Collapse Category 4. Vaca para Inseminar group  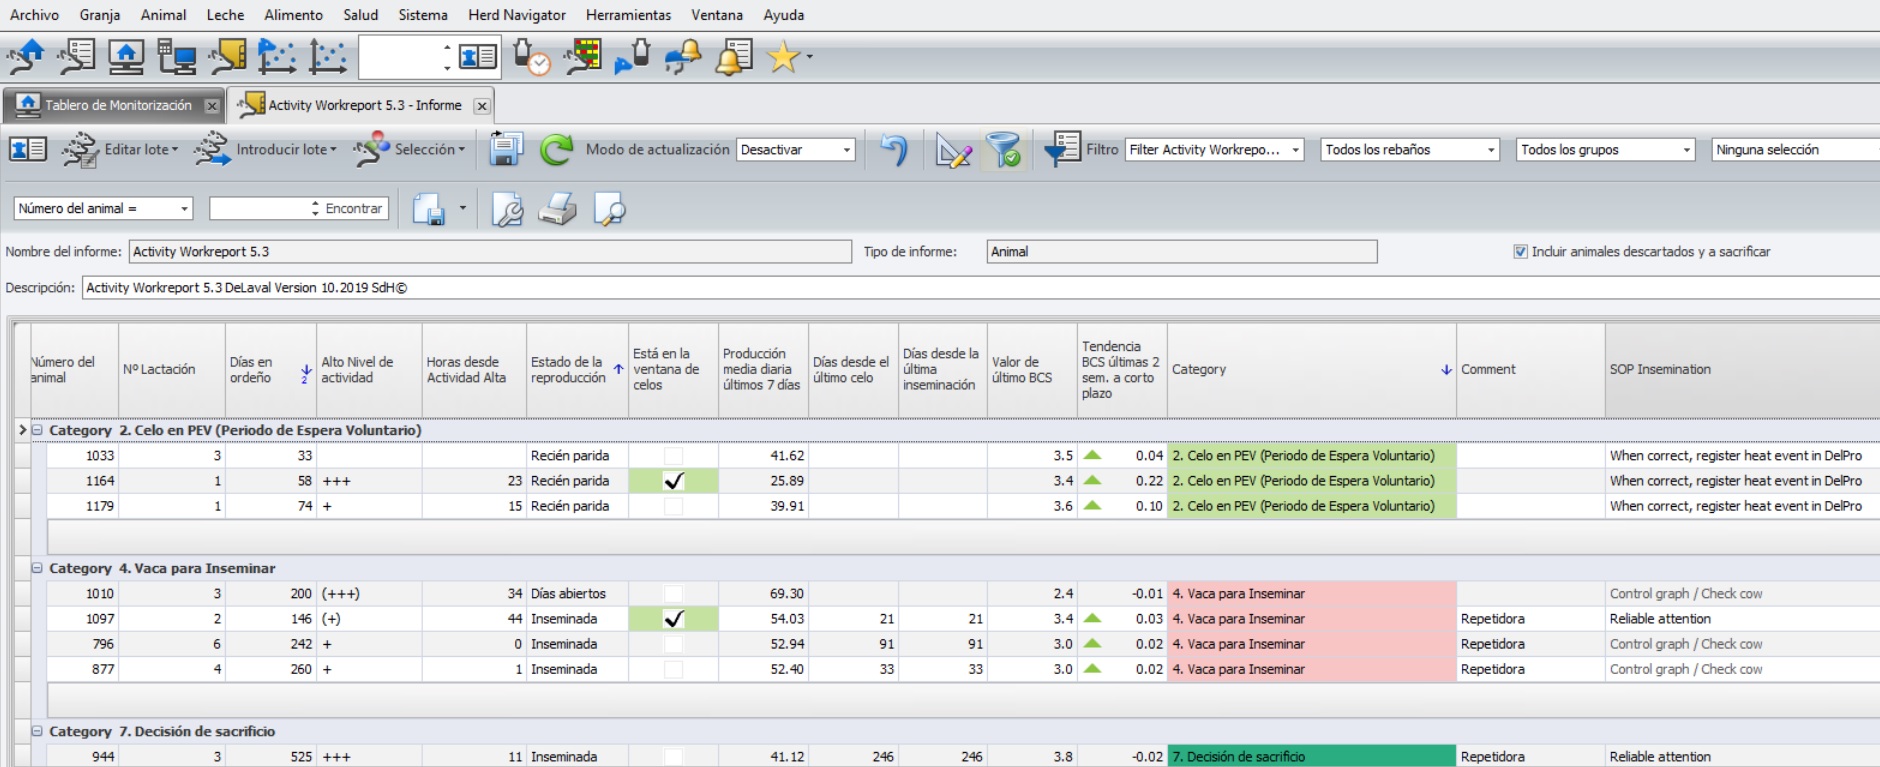tap(37, 568)
